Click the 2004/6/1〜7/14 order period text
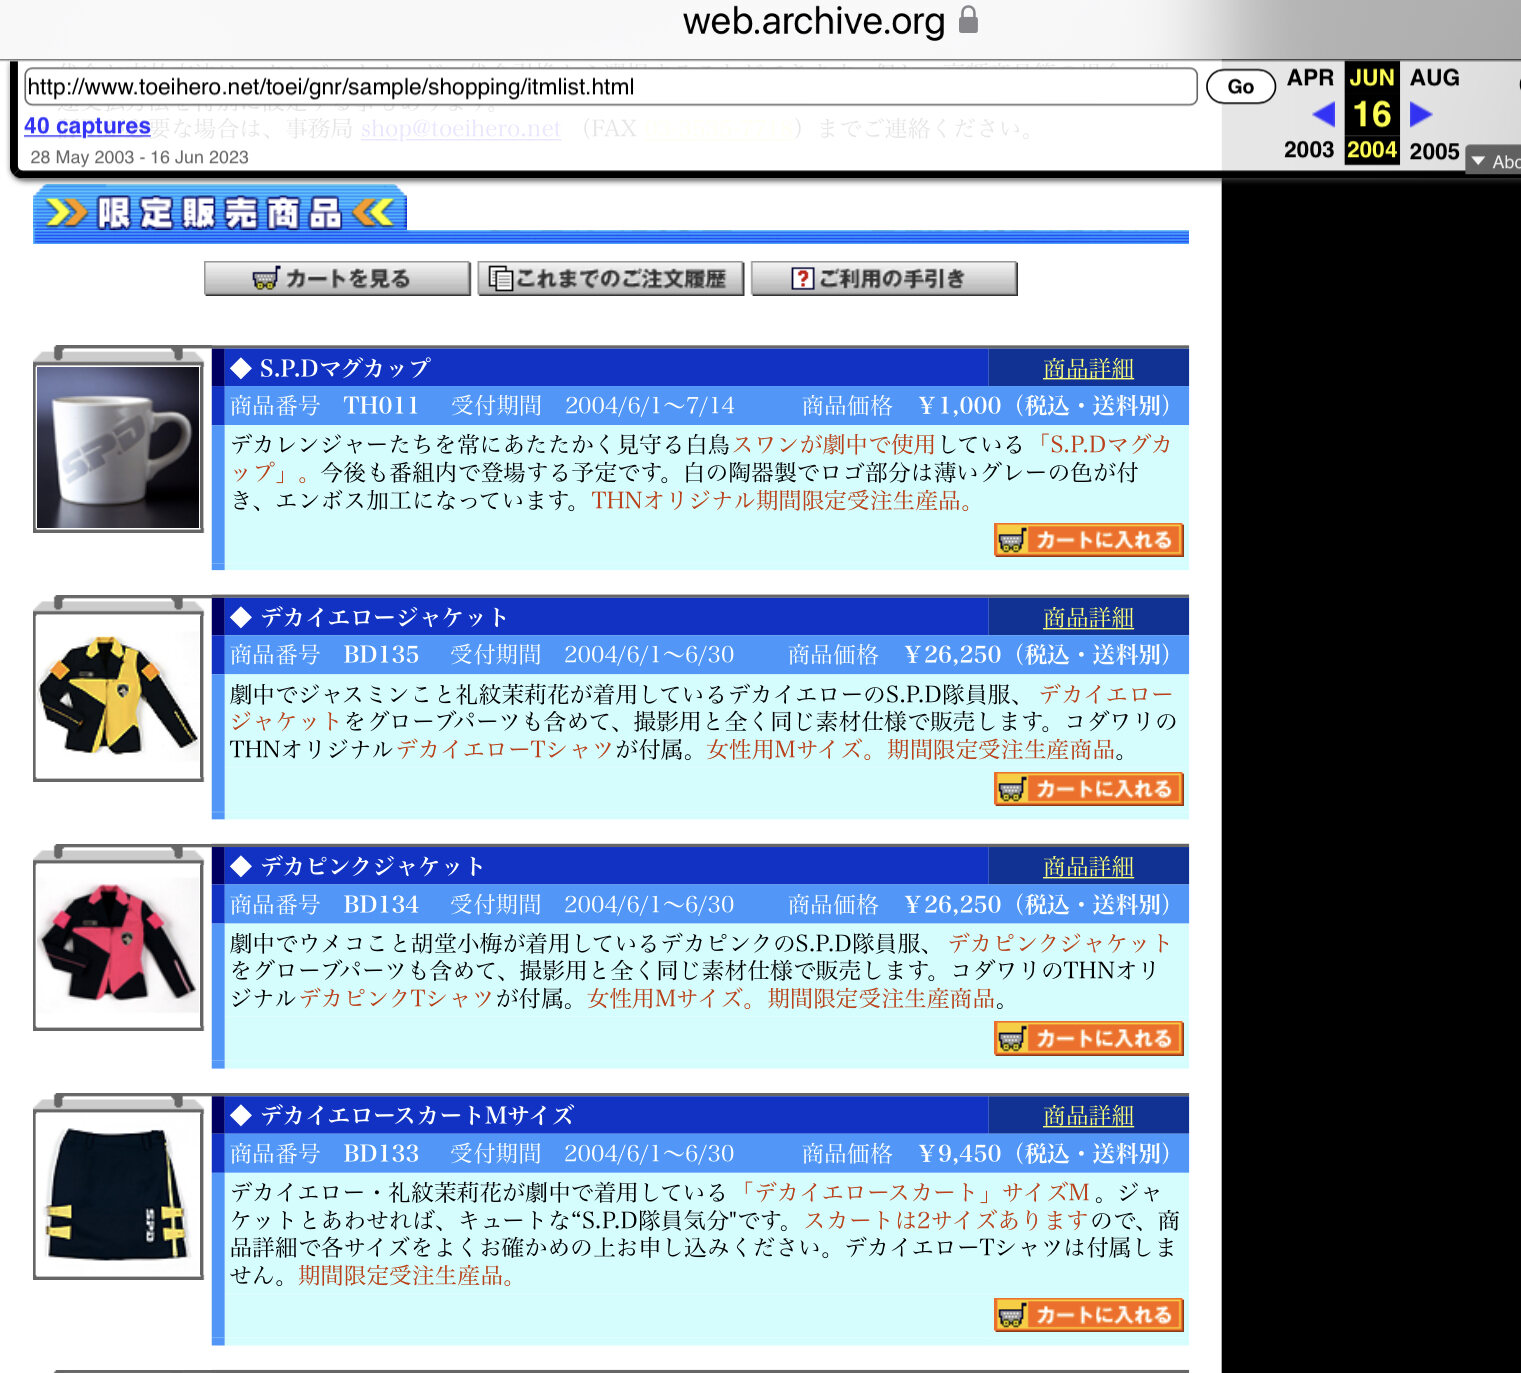 (650, 406)
